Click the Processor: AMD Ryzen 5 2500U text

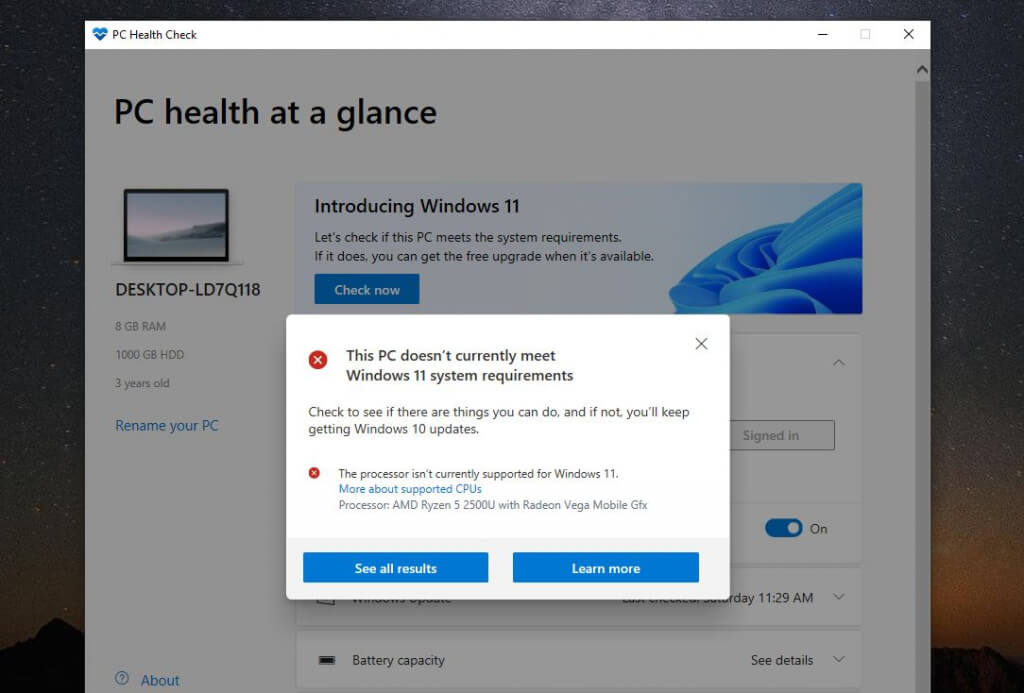pos(493,505)
